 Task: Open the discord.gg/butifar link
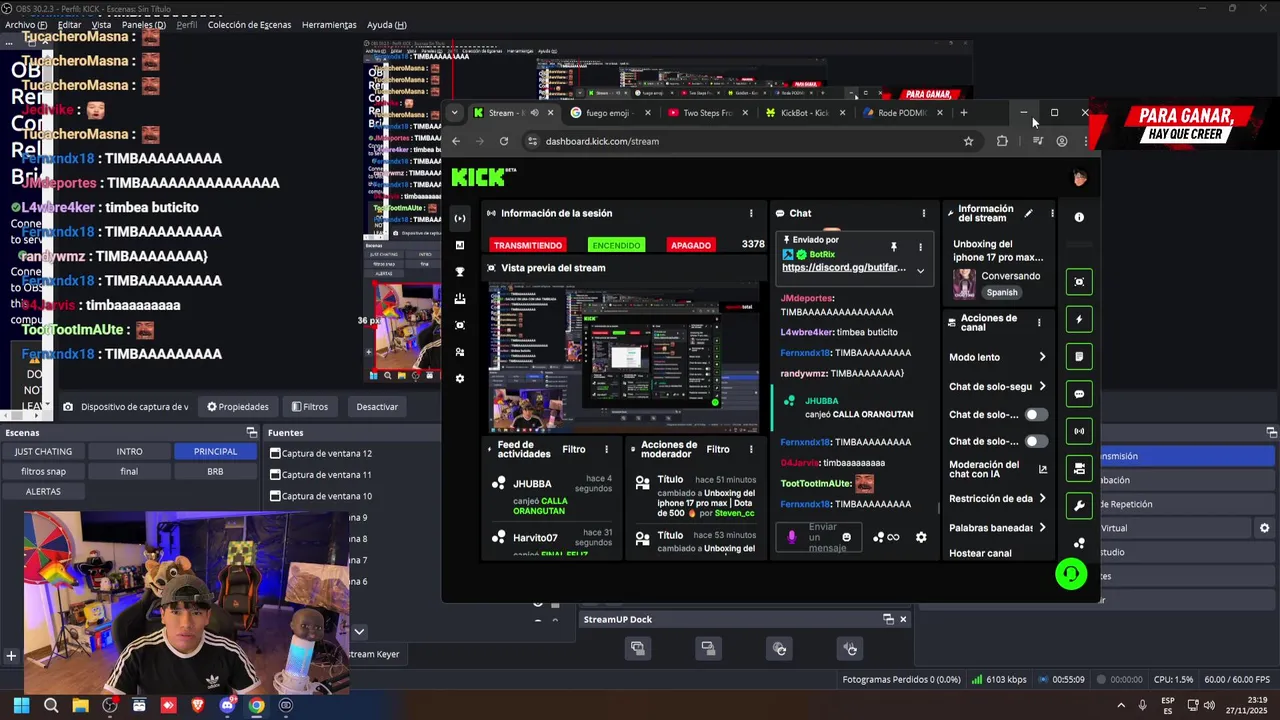click(844, 268)
